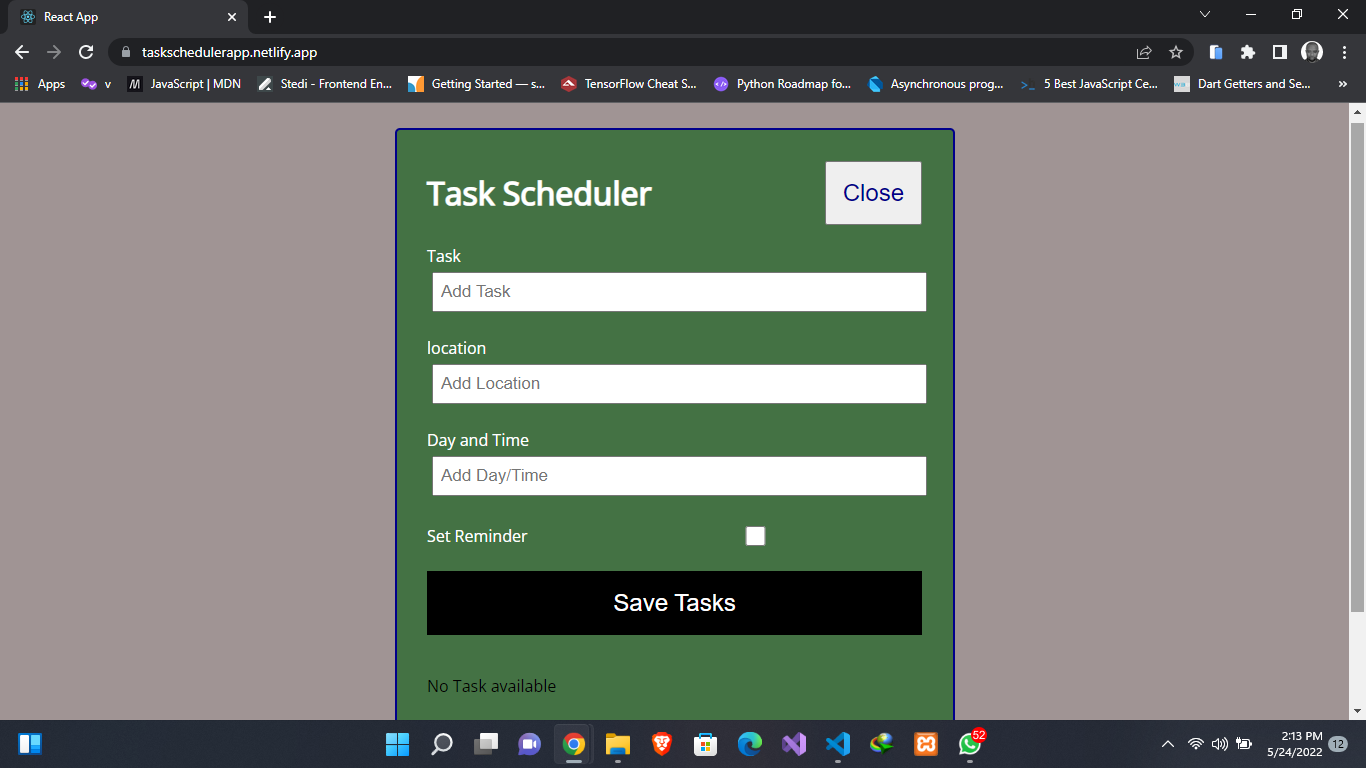Open the Chat icon in taskbar
The image size is (1366, 768).
[x=529, y=744]
